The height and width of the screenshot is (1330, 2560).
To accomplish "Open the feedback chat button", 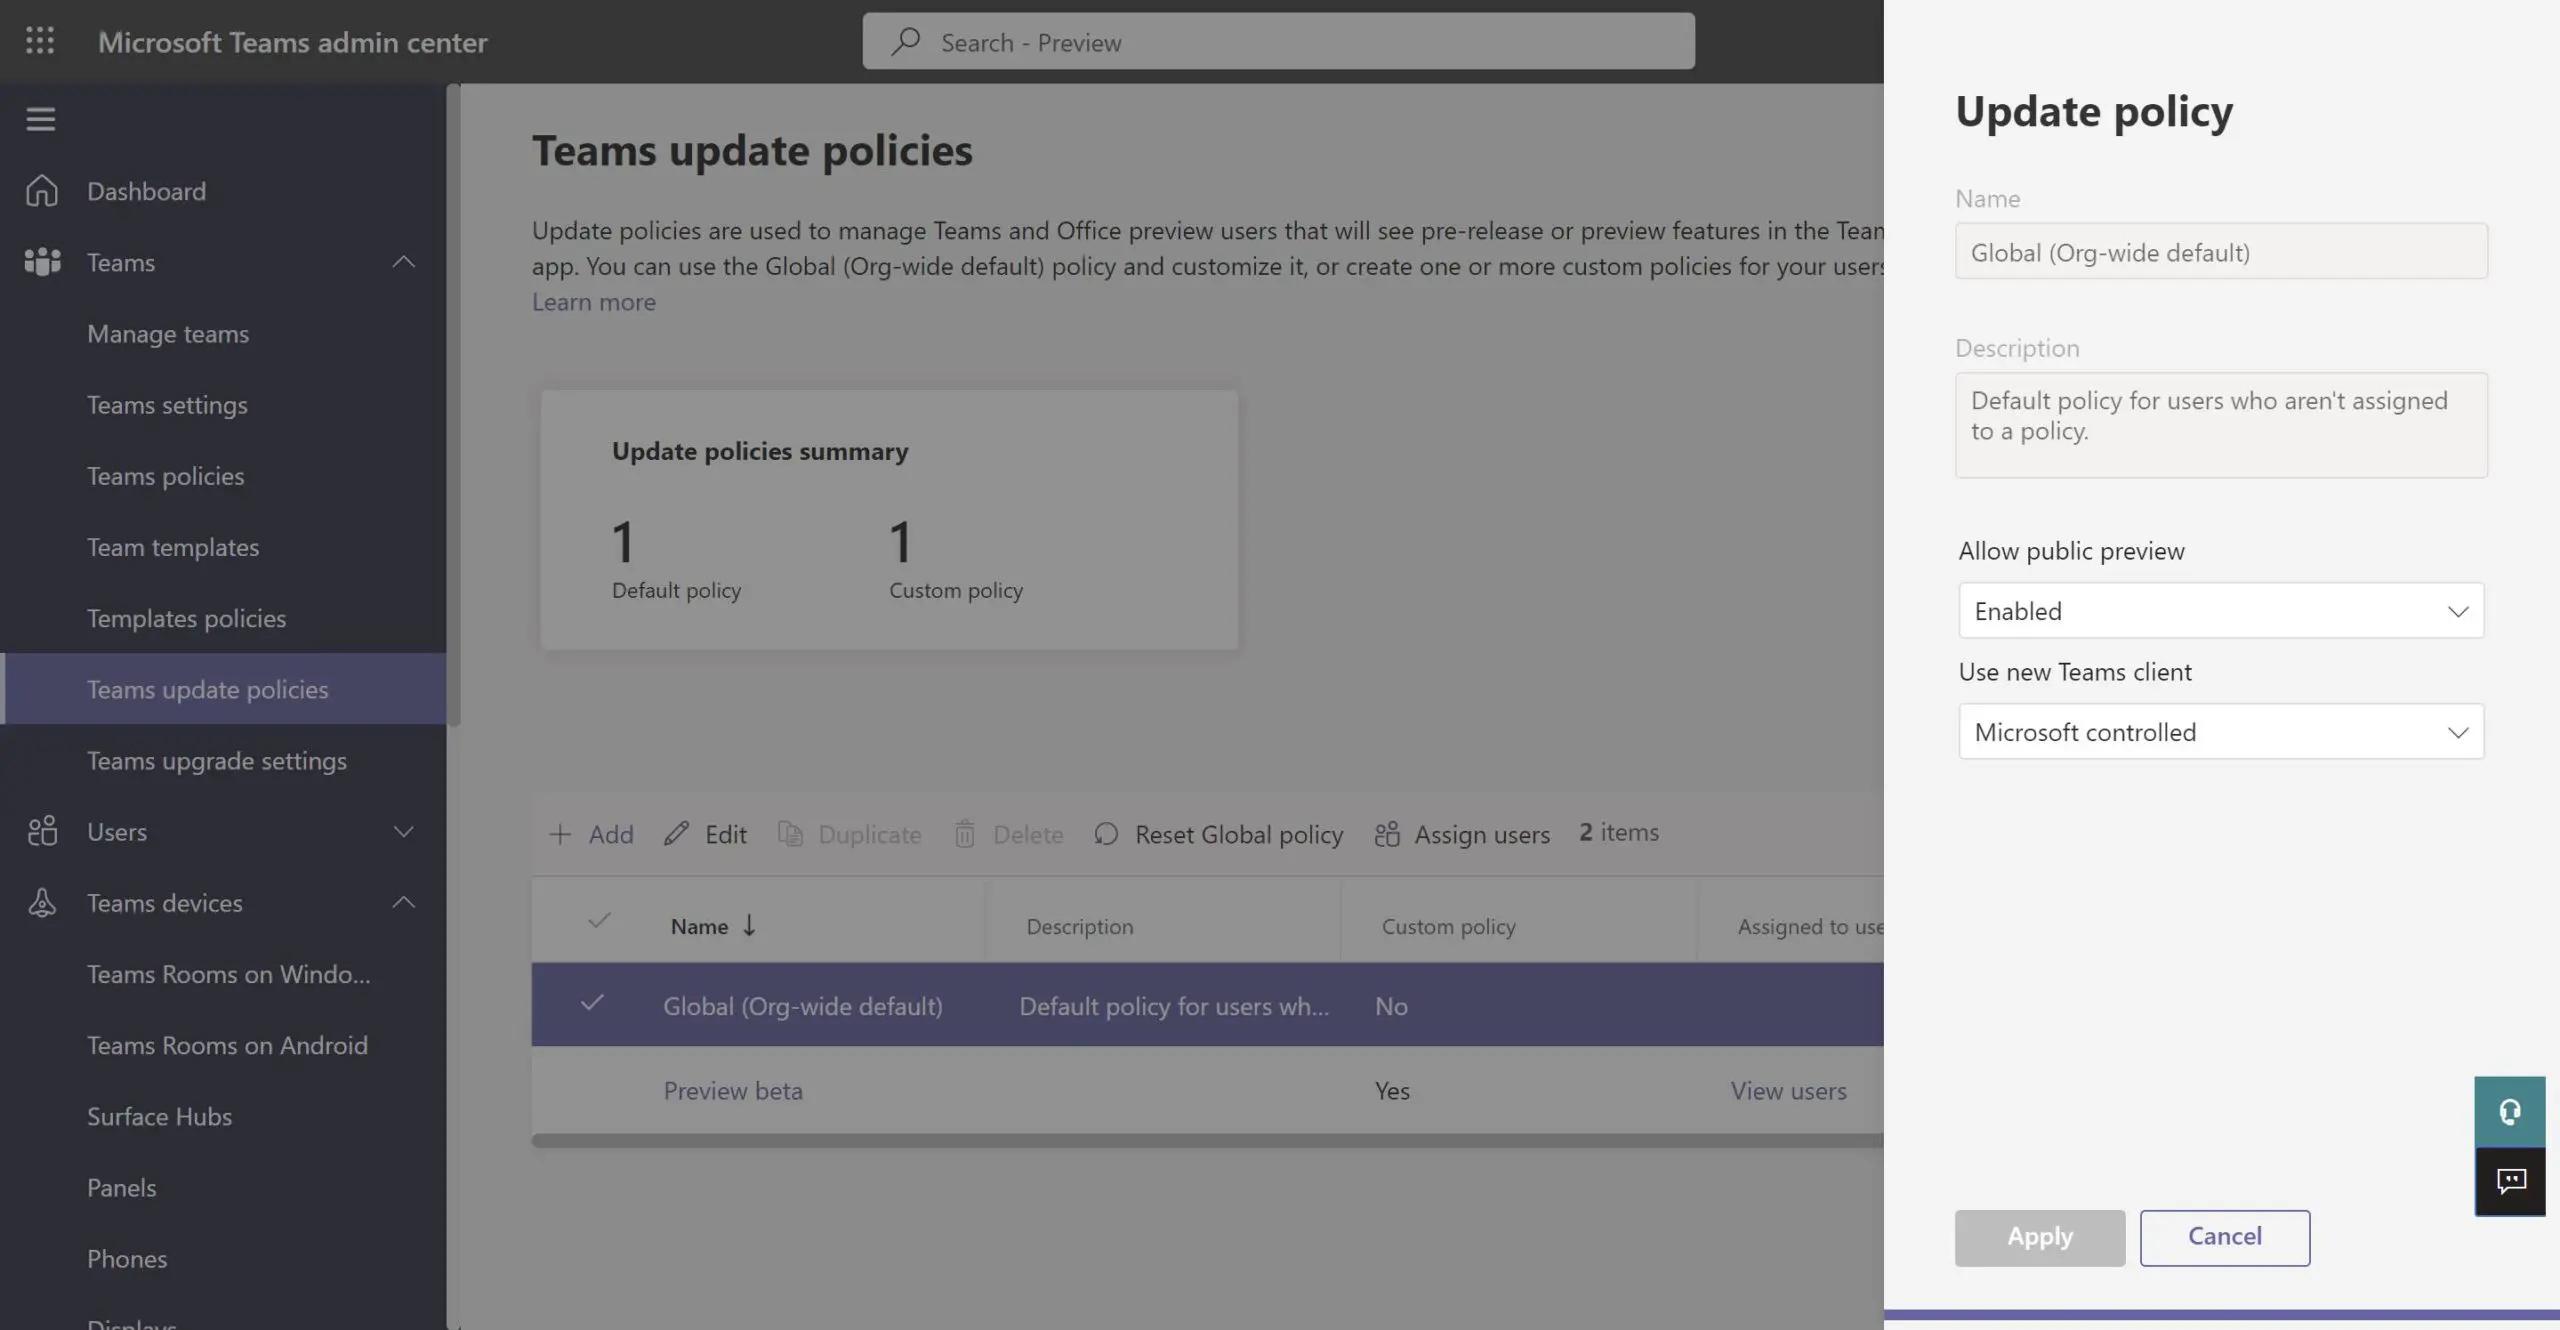I will coord(2510,1181).
